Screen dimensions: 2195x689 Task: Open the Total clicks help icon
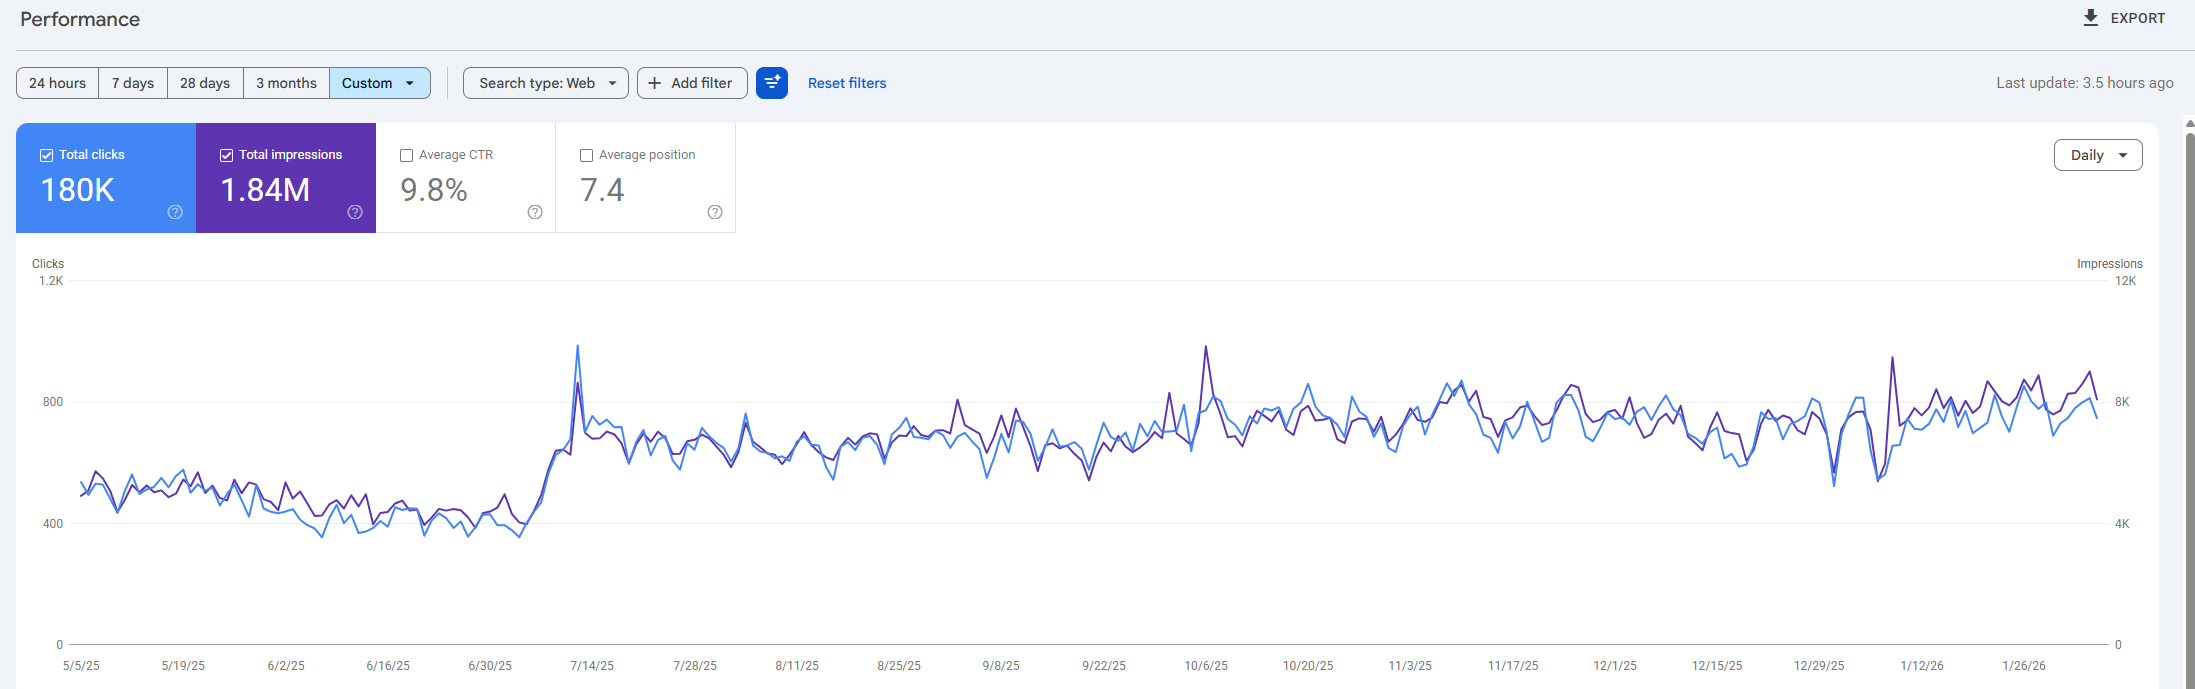tap(175, 212)
